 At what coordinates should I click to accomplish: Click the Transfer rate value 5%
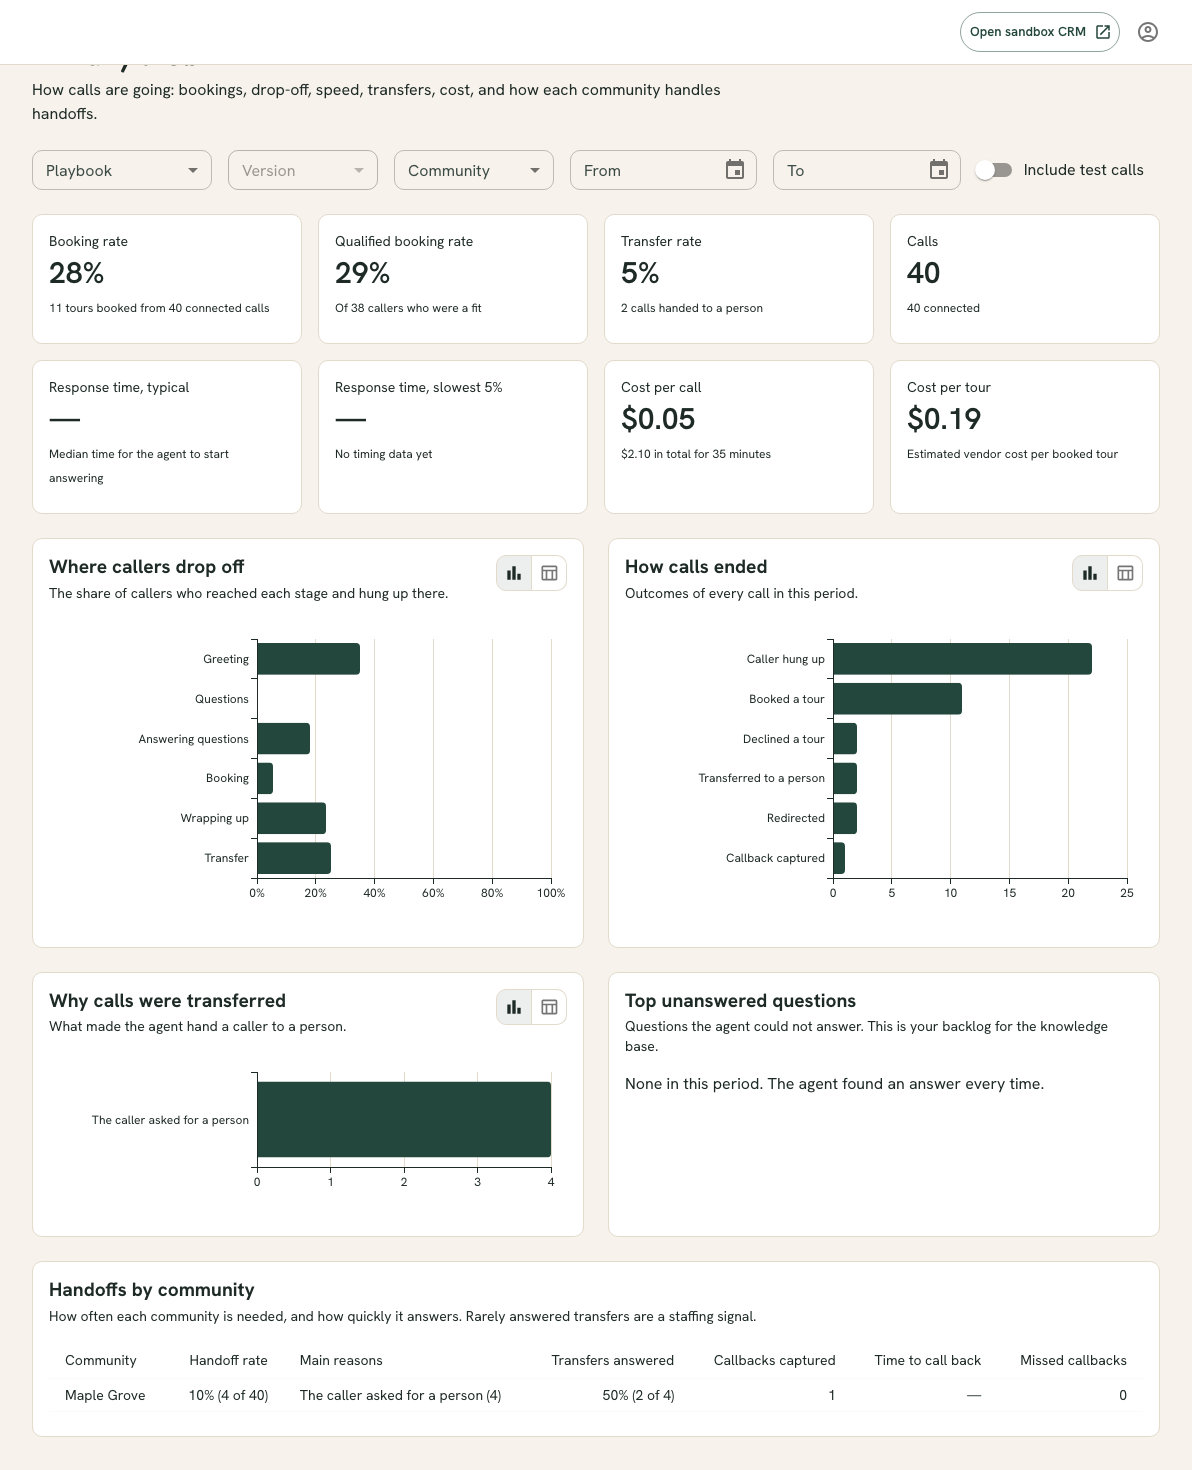tap(640, 273)
